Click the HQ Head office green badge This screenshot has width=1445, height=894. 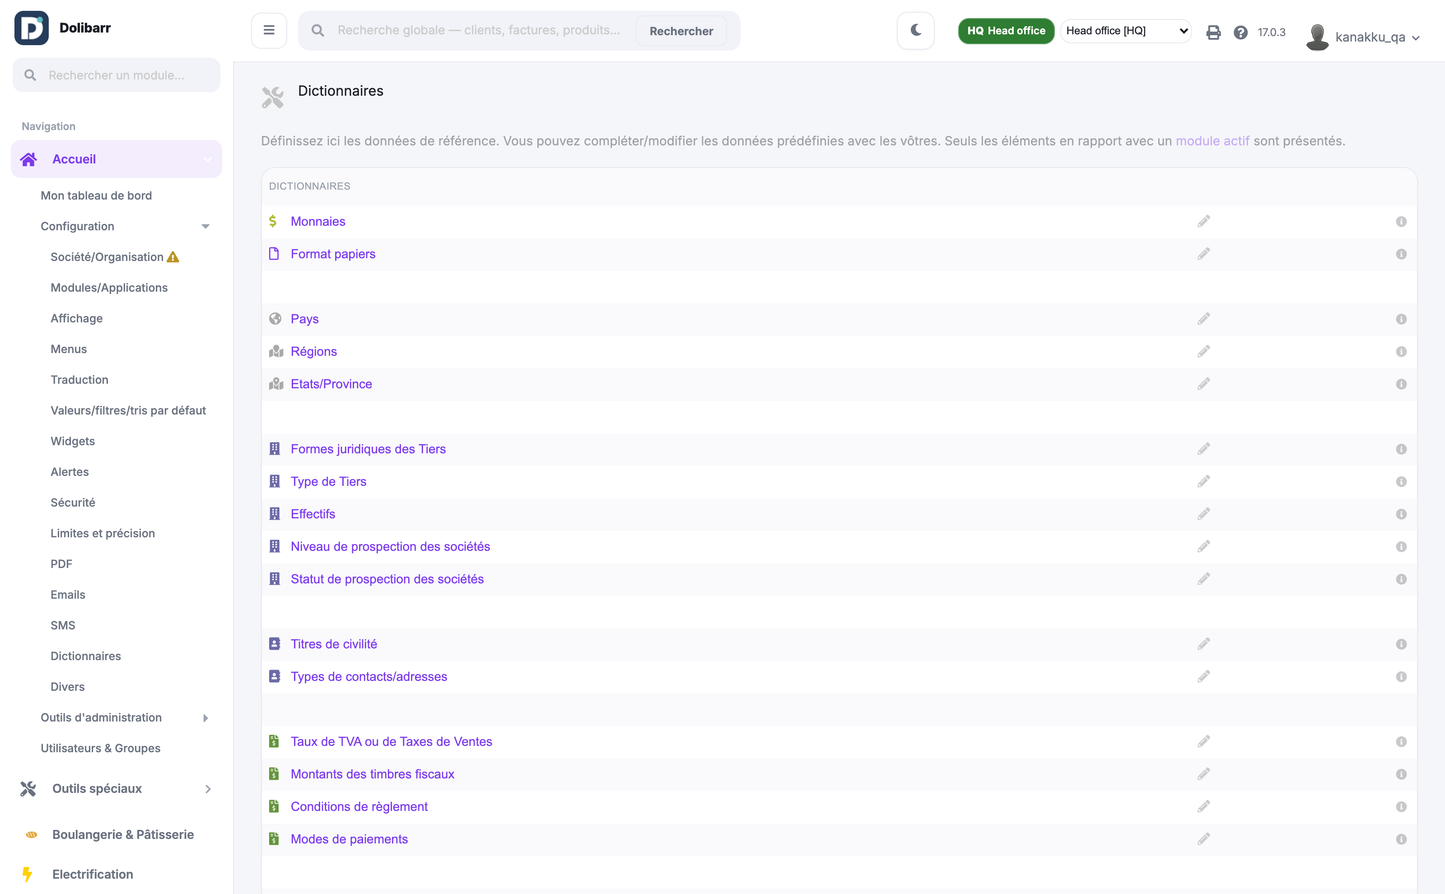click(x=1006, y=31)
